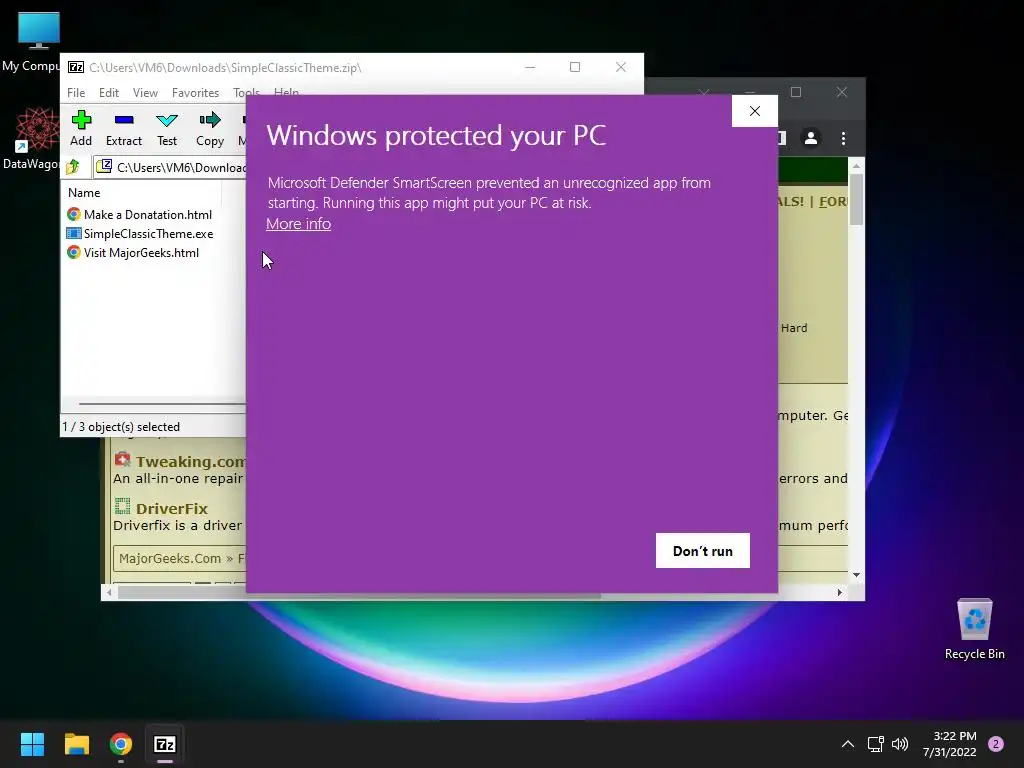
Task: Select the Visit MajorGeeks.html file
Action: click(x=133, y=252)
